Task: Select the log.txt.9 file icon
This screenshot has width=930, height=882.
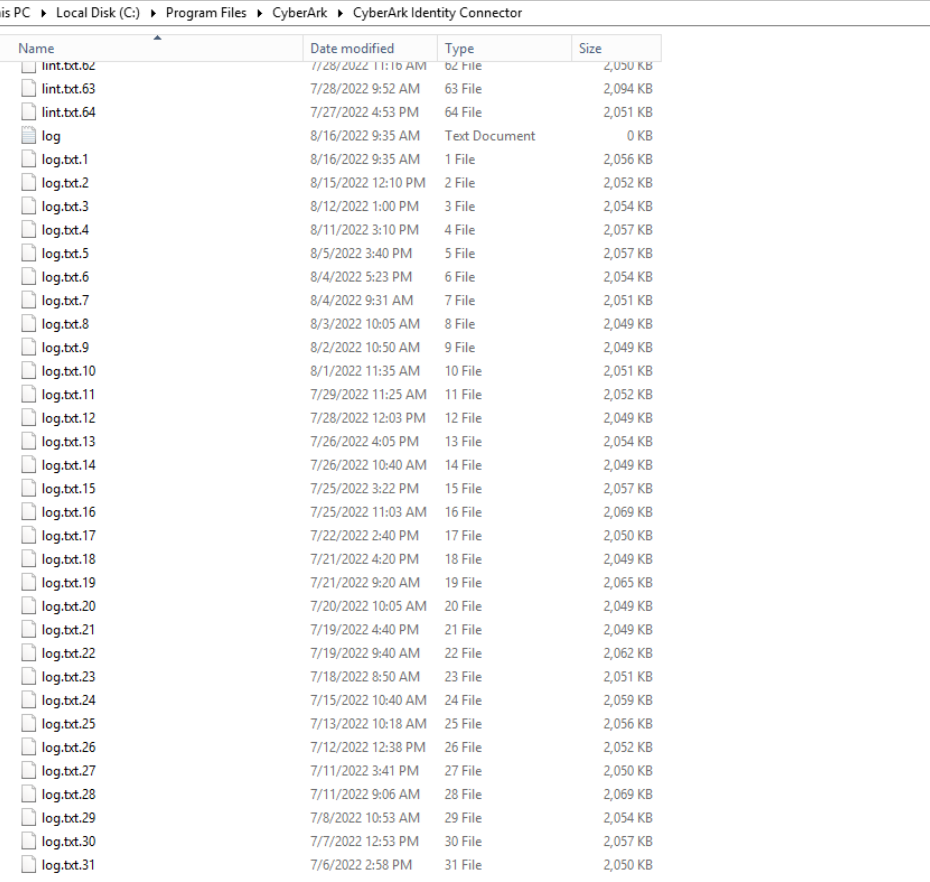Action: tap(29, 347)
